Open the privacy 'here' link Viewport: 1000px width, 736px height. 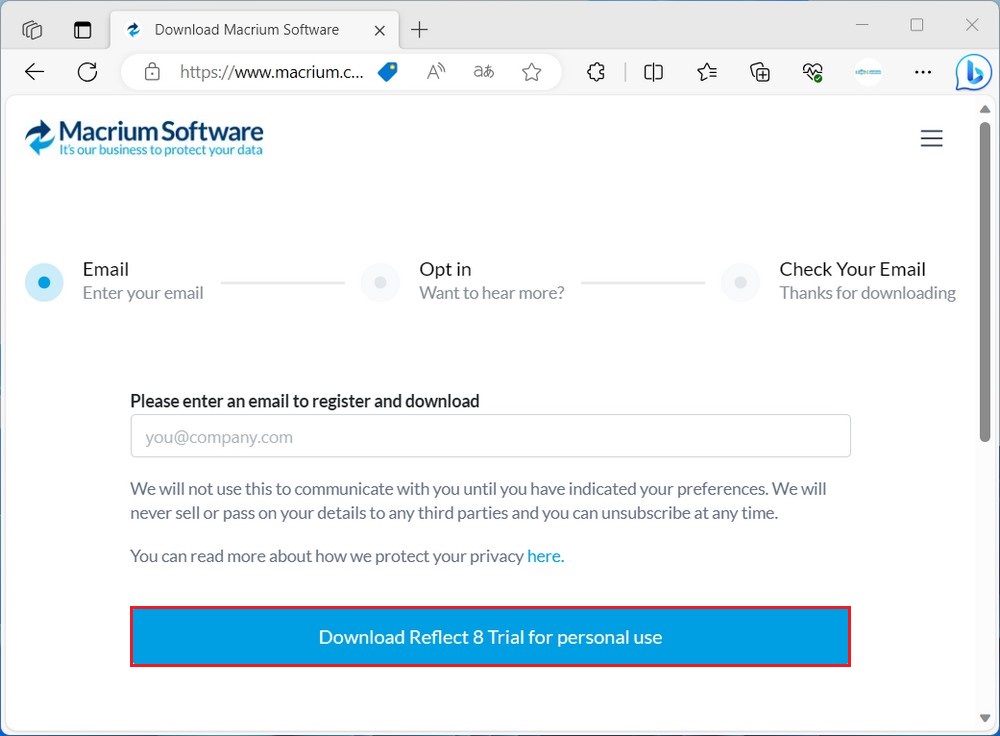pos(544,556)
